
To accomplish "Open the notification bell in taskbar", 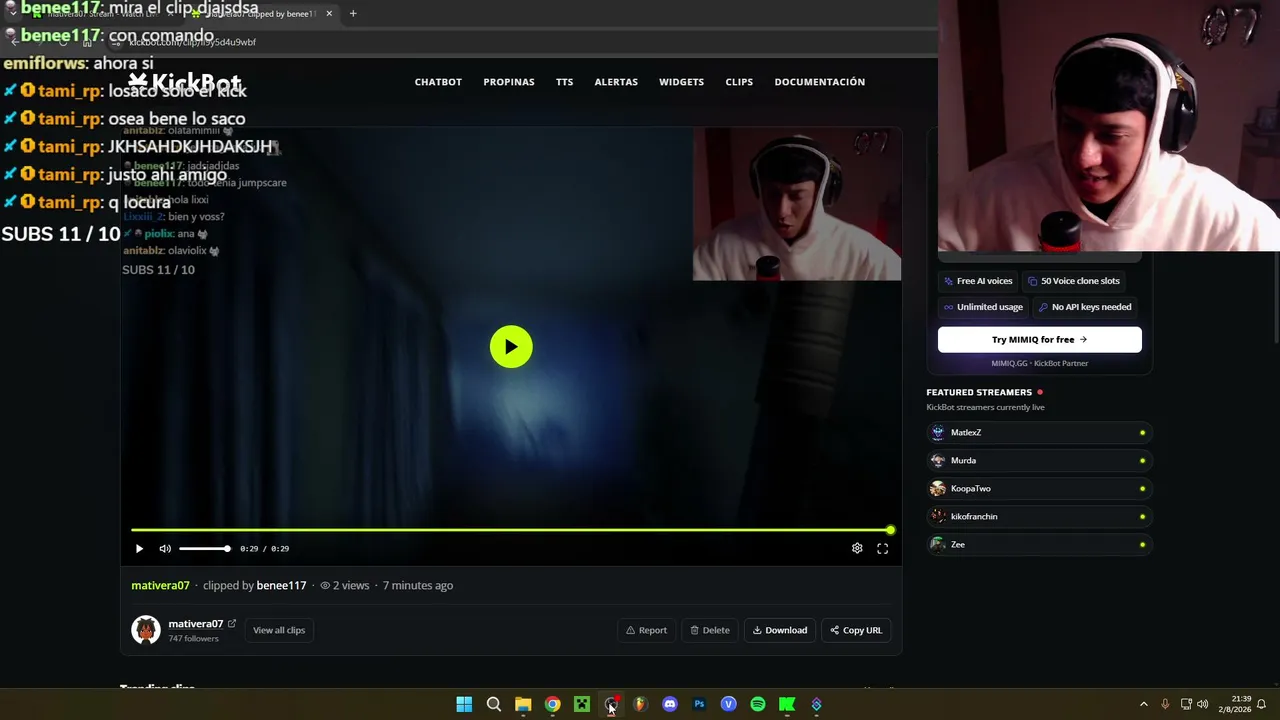I will (1261, 704).
